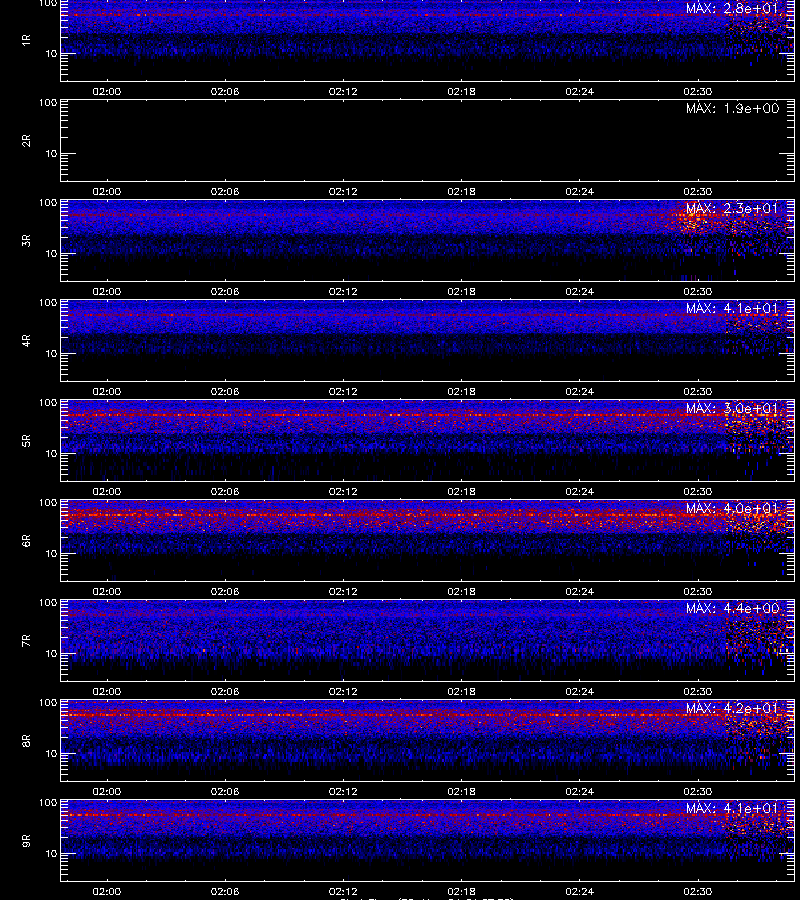Click the MAX: 4.0e+01 readout
This screenshot has width=800, height=900.
[732, 509]
